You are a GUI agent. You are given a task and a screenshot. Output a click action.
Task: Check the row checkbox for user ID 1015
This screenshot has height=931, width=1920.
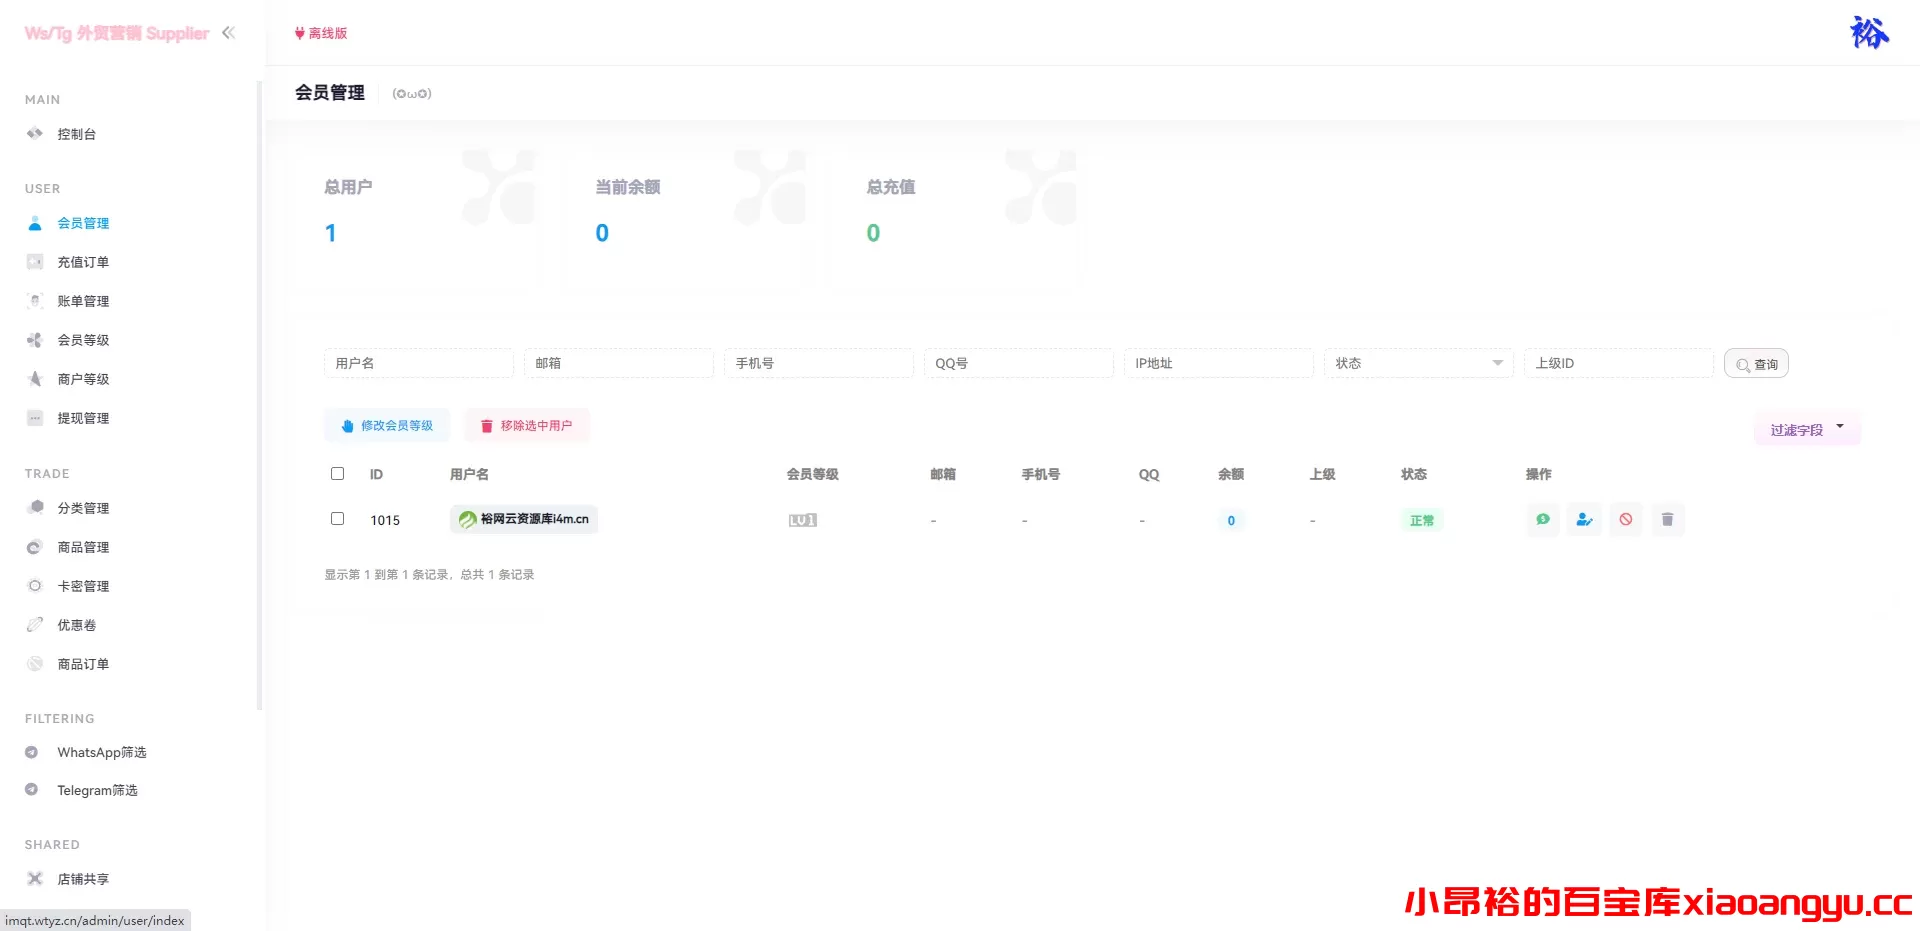[x=337, y=518]
